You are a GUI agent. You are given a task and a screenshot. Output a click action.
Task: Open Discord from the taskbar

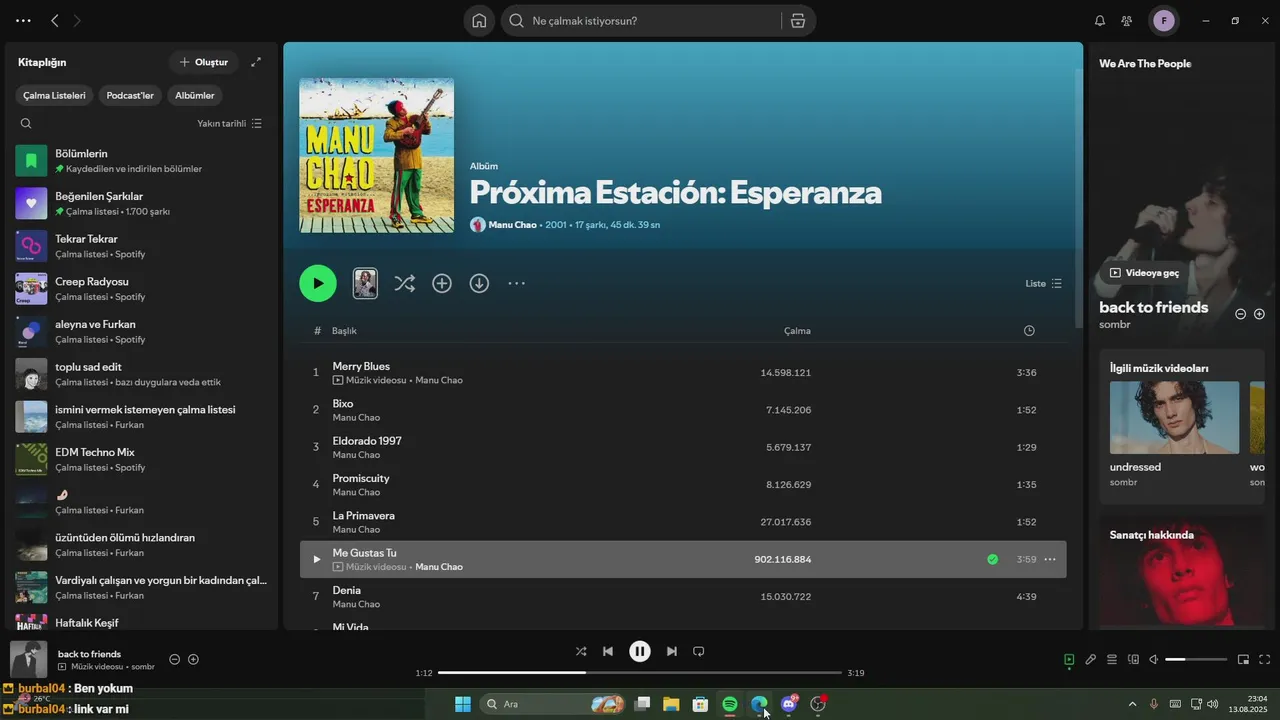pos(789,704)
